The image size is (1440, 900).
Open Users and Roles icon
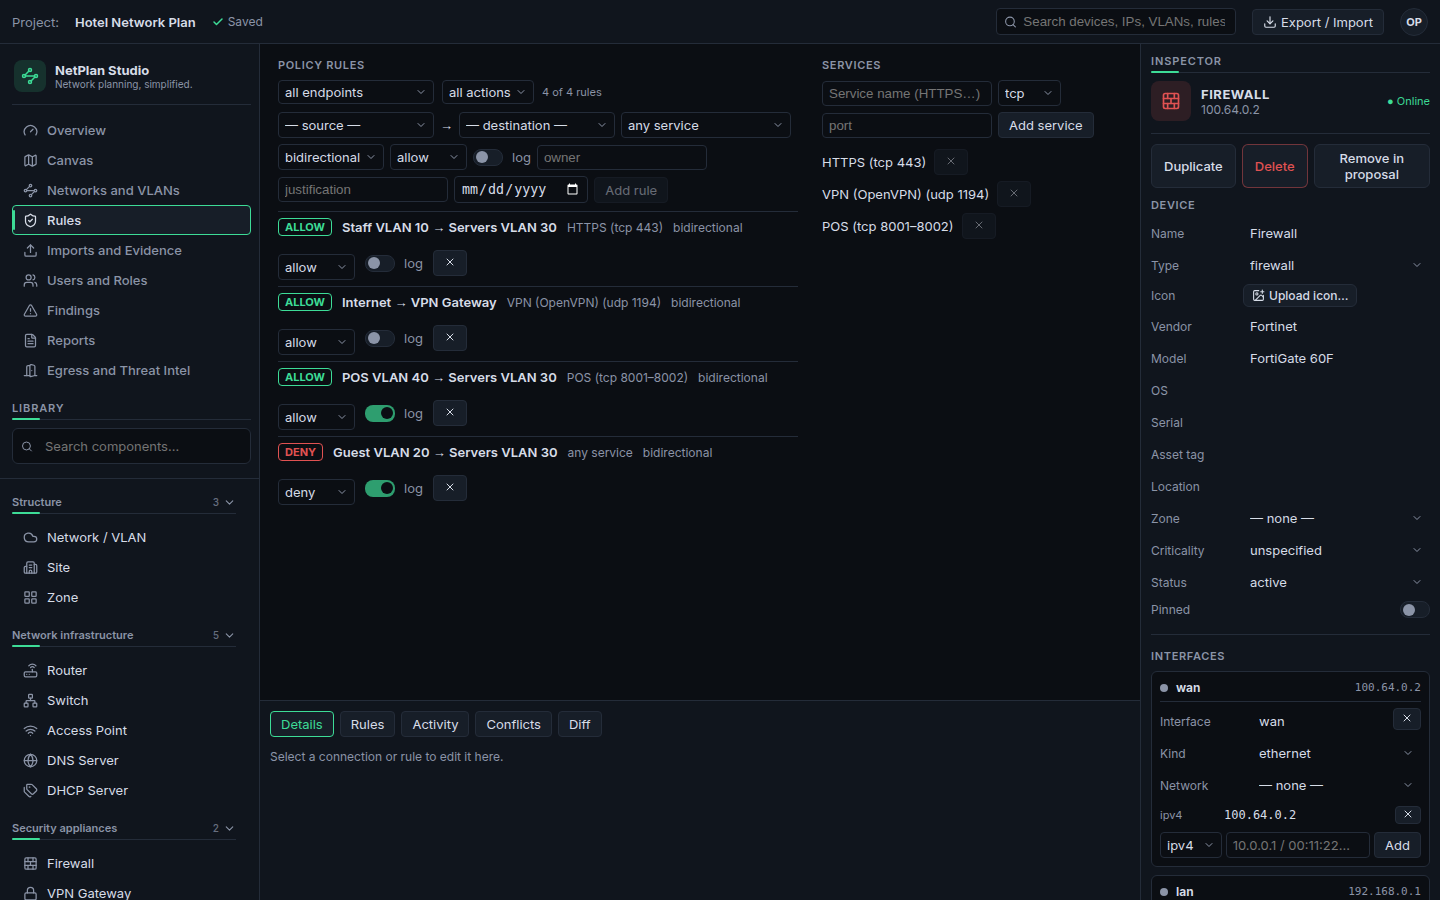coord(30,281)
